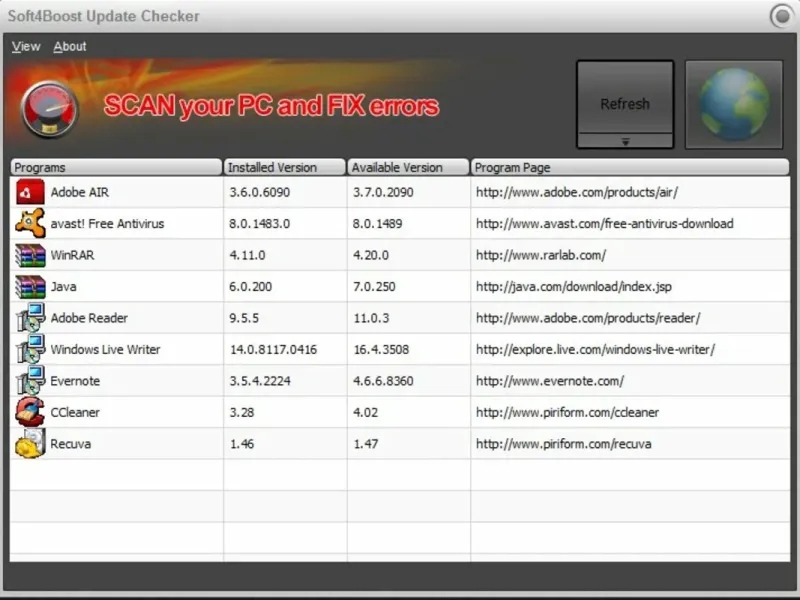Click the Adobe Reader row icon
The width and height of the screenshot is (800, 600).
30,318
